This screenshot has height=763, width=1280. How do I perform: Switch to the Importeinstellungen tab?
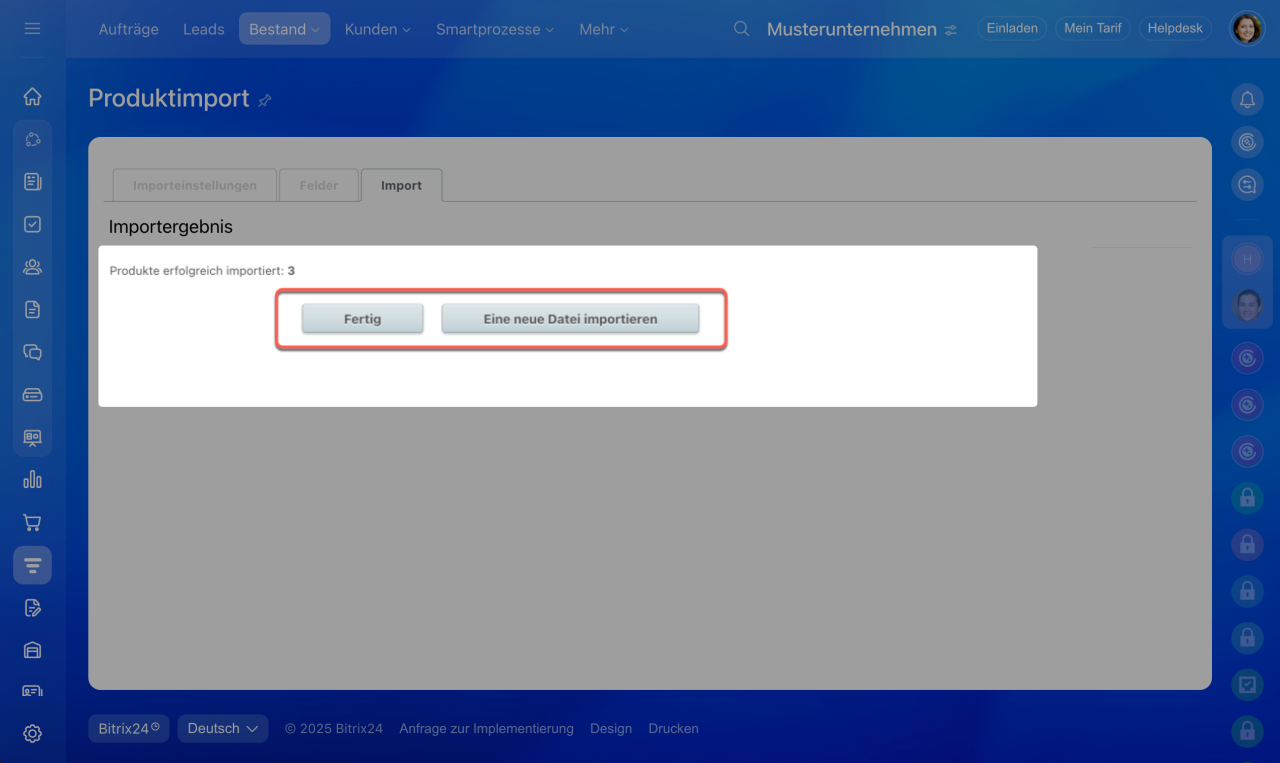[195, 185]
